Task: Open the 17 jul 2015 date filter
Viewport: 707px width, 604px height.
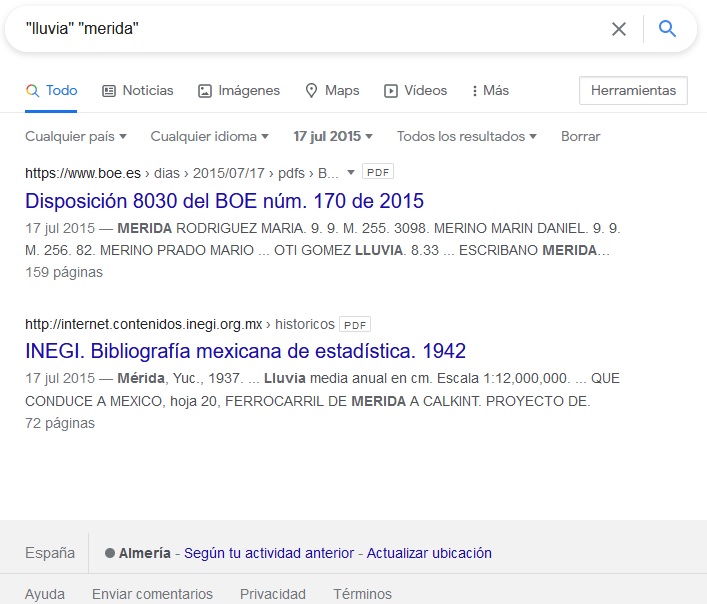Action: 333,136
